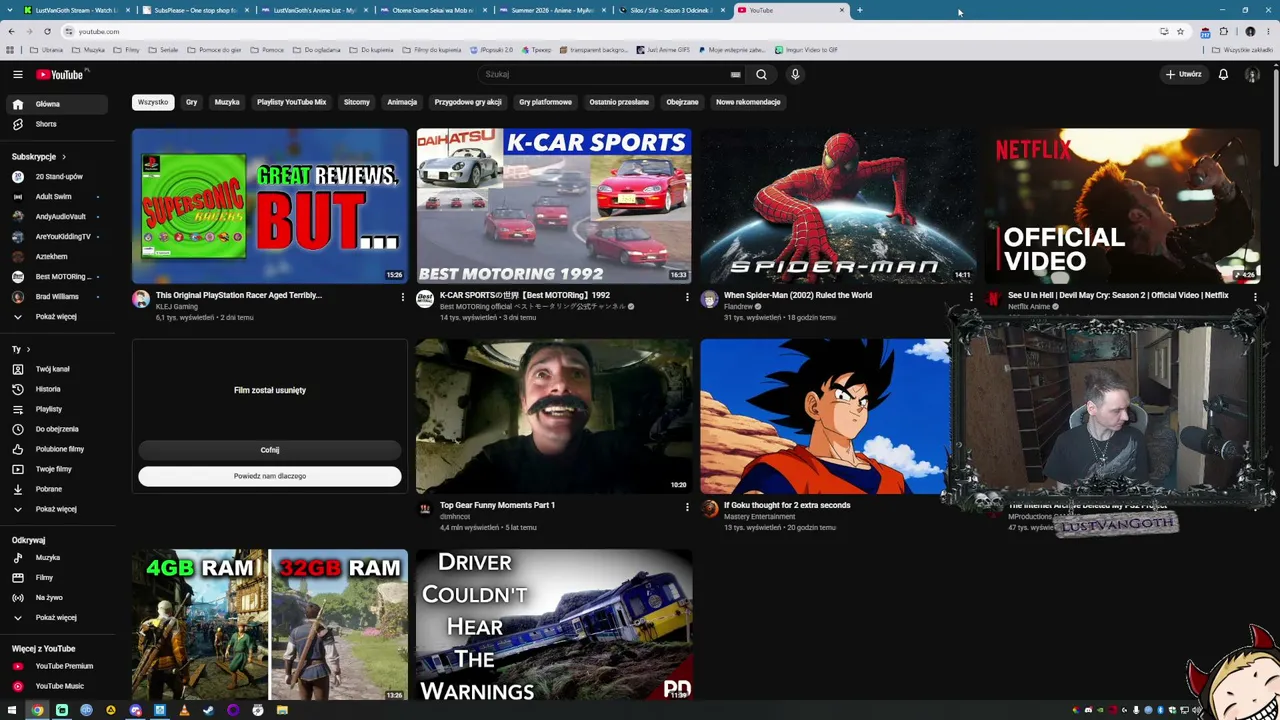Viewport: 1280px width, 720px height.
Task: Click the YouTube logo
Action: pos(60,74)
